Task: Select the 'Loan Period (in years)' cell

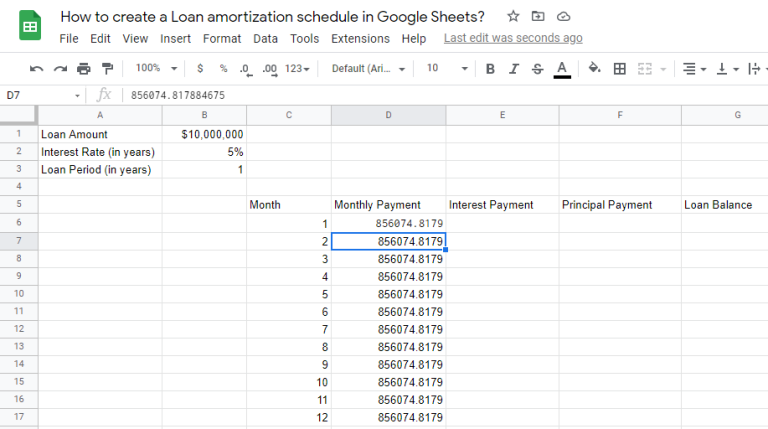Action: 100,169
